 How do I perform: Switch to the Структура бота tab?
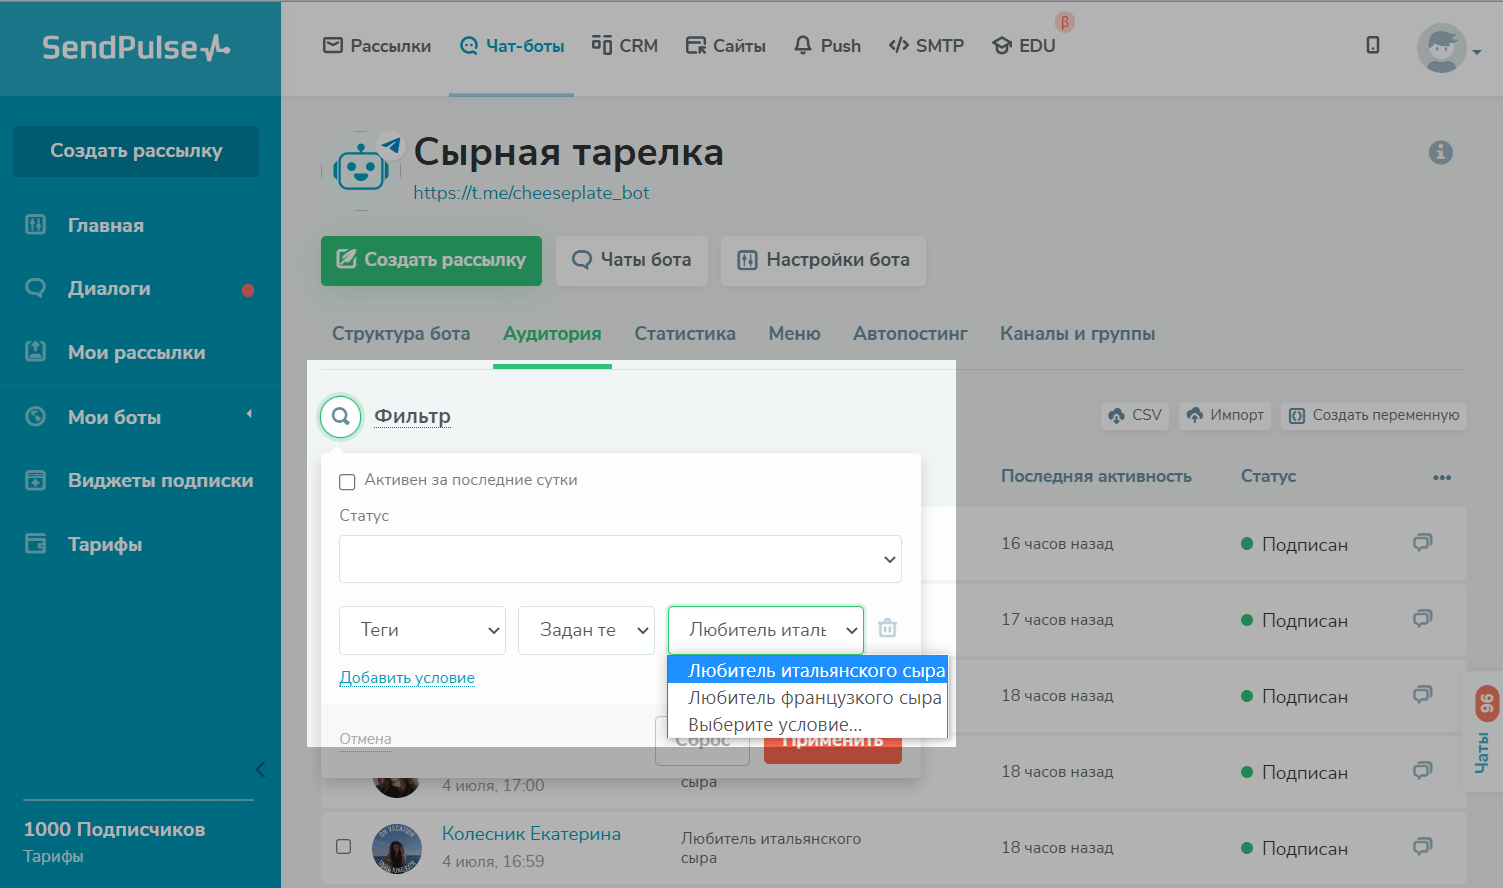click(401, 333)
